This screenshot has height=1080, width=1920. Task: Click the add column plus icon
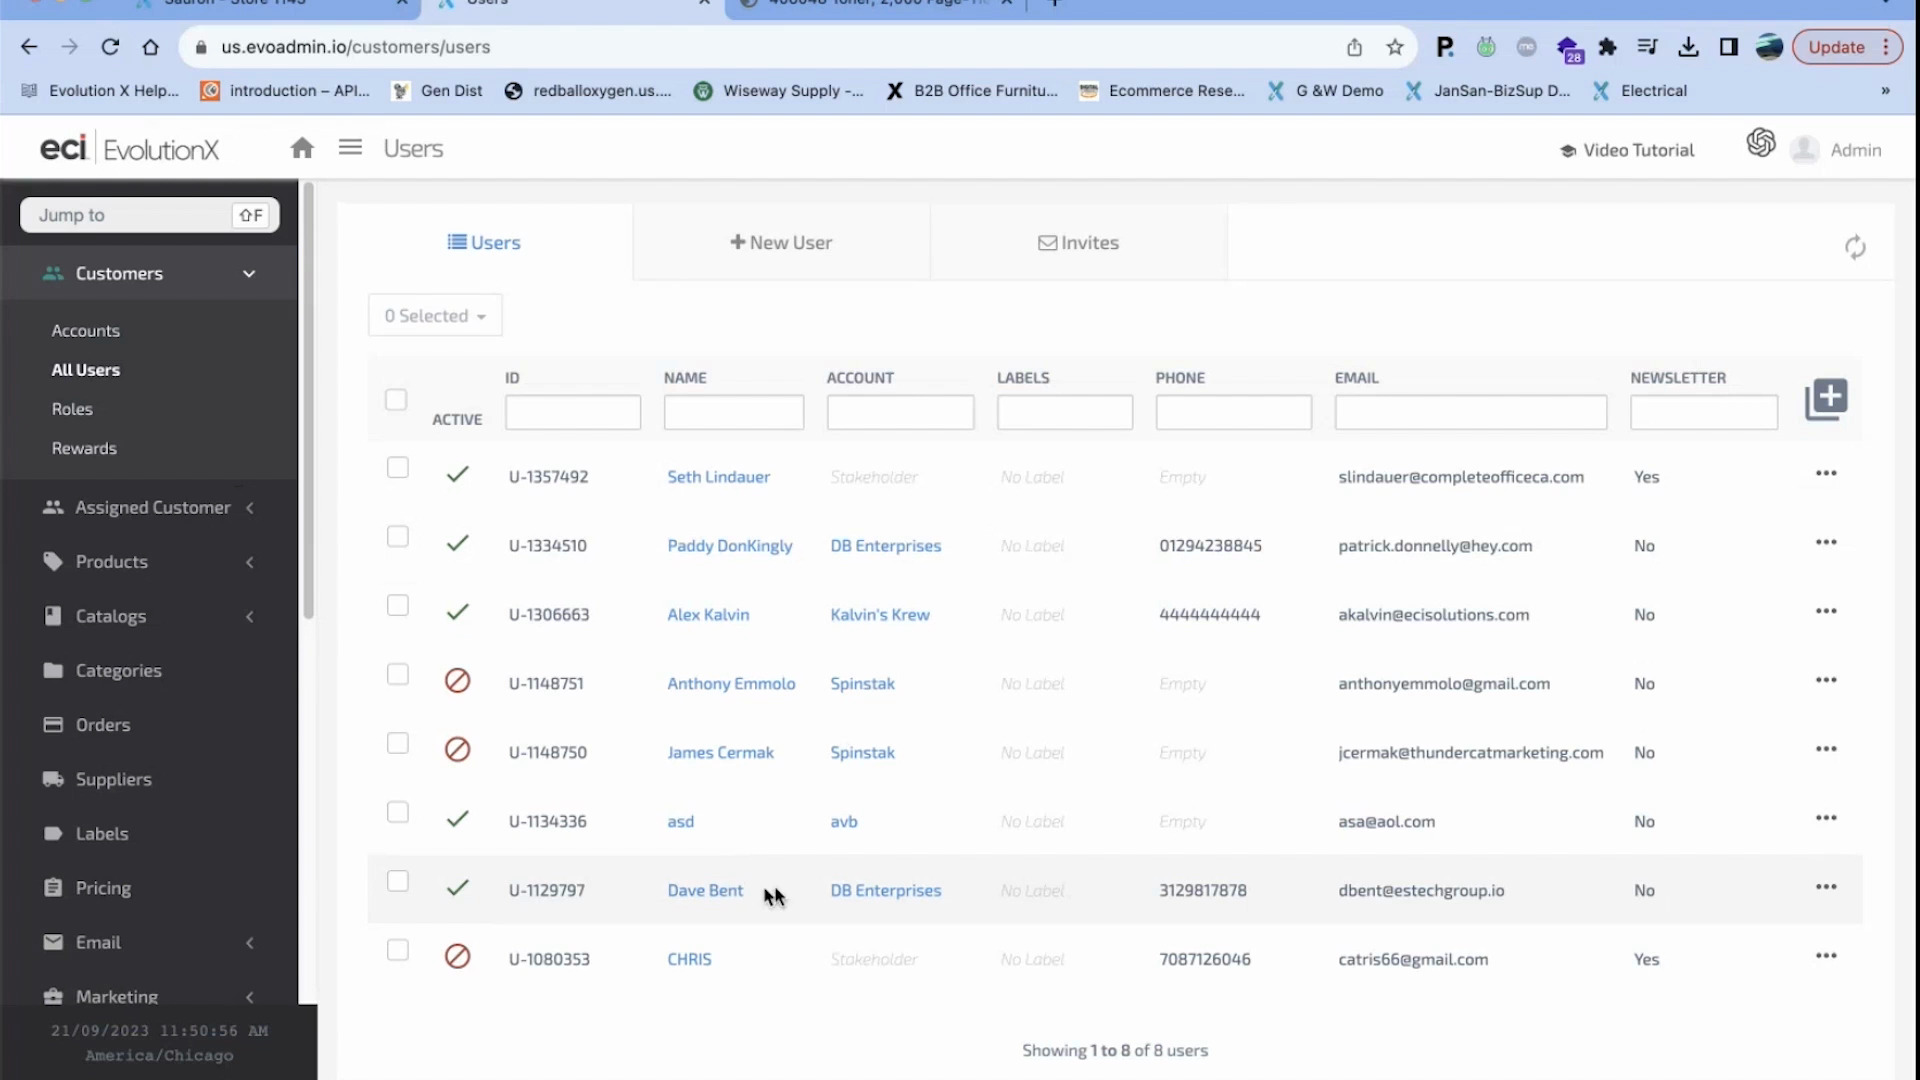click(1826, 399)
